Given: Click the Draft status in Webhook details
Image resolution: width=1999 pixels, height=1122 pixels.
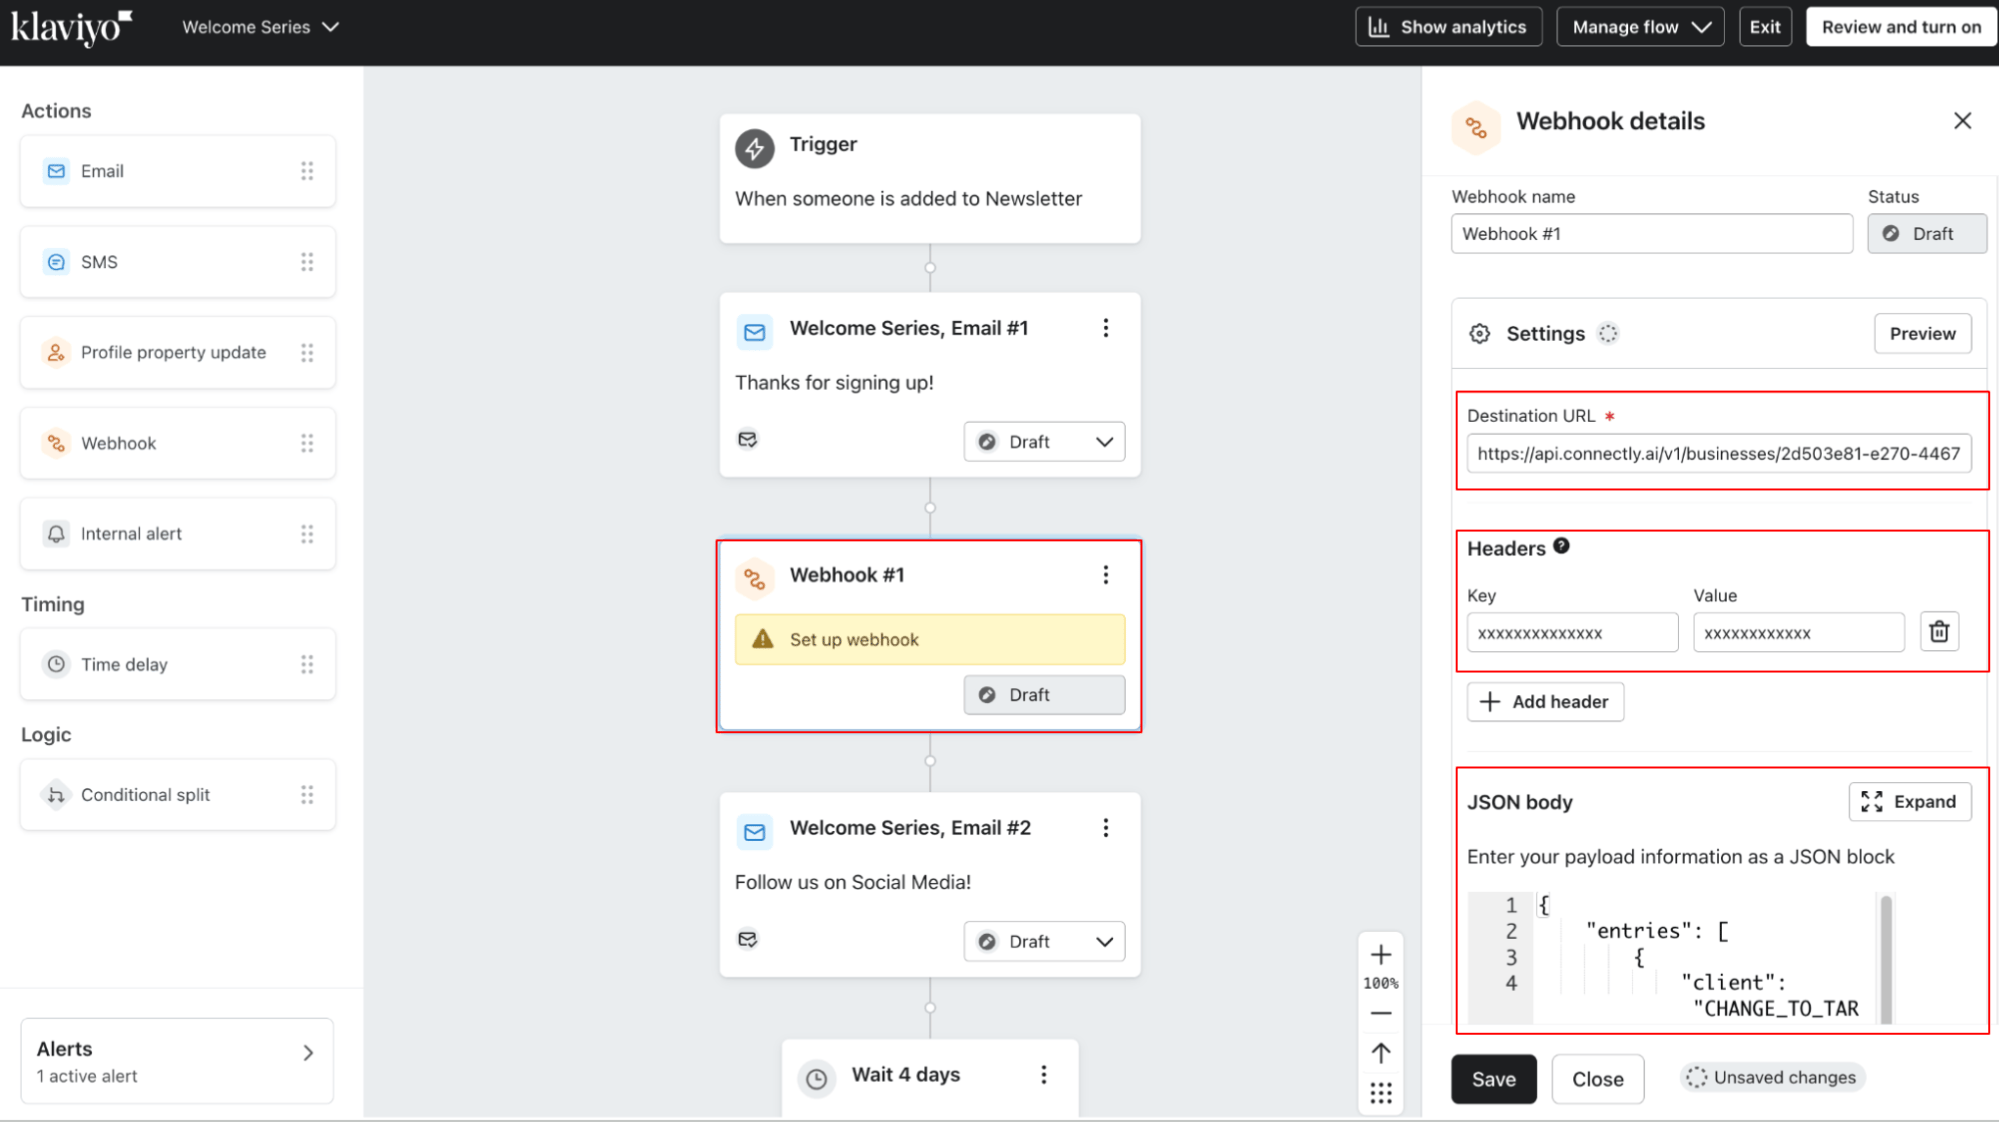Looking at the screenshot, I should coord(1926,234).
